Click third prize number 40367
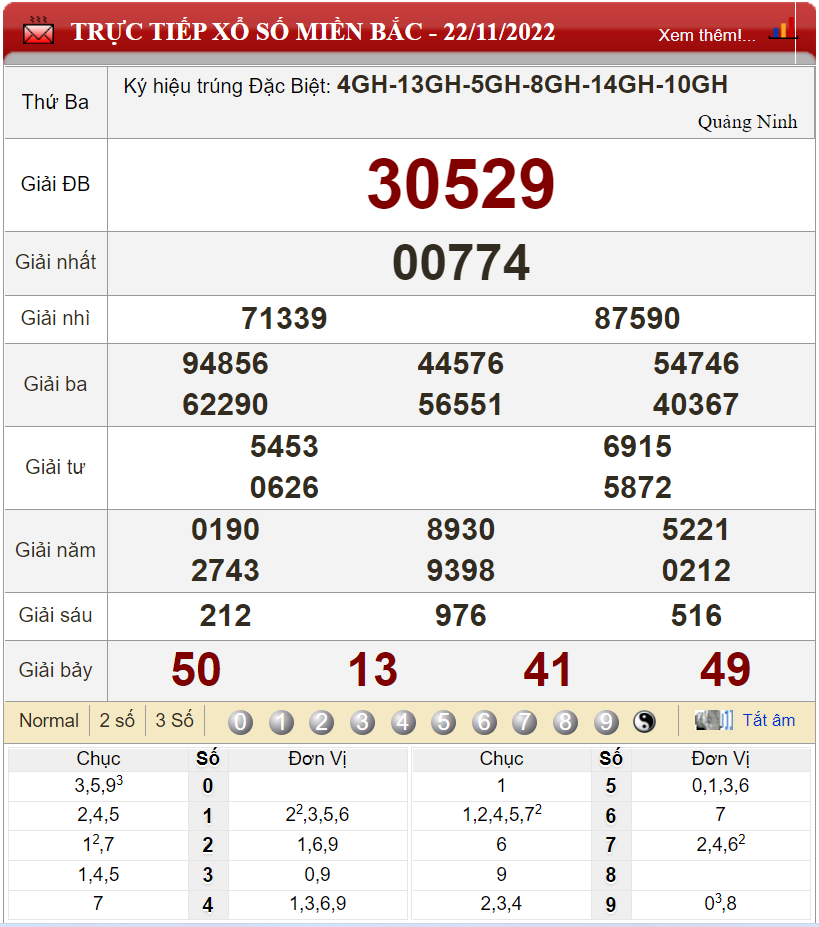Screen dimensions: 819x927 tap(696, 405)
